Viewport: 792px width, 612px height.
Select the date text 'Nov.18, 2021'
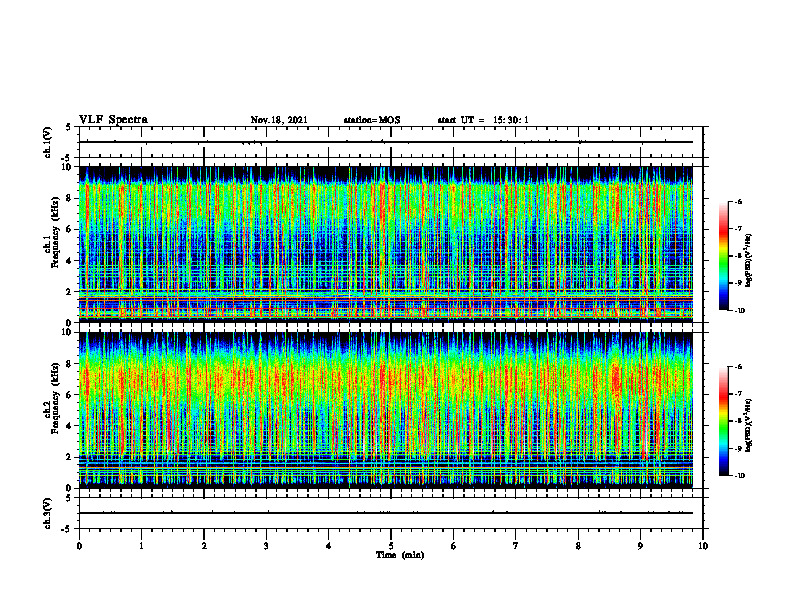point(279,120)
